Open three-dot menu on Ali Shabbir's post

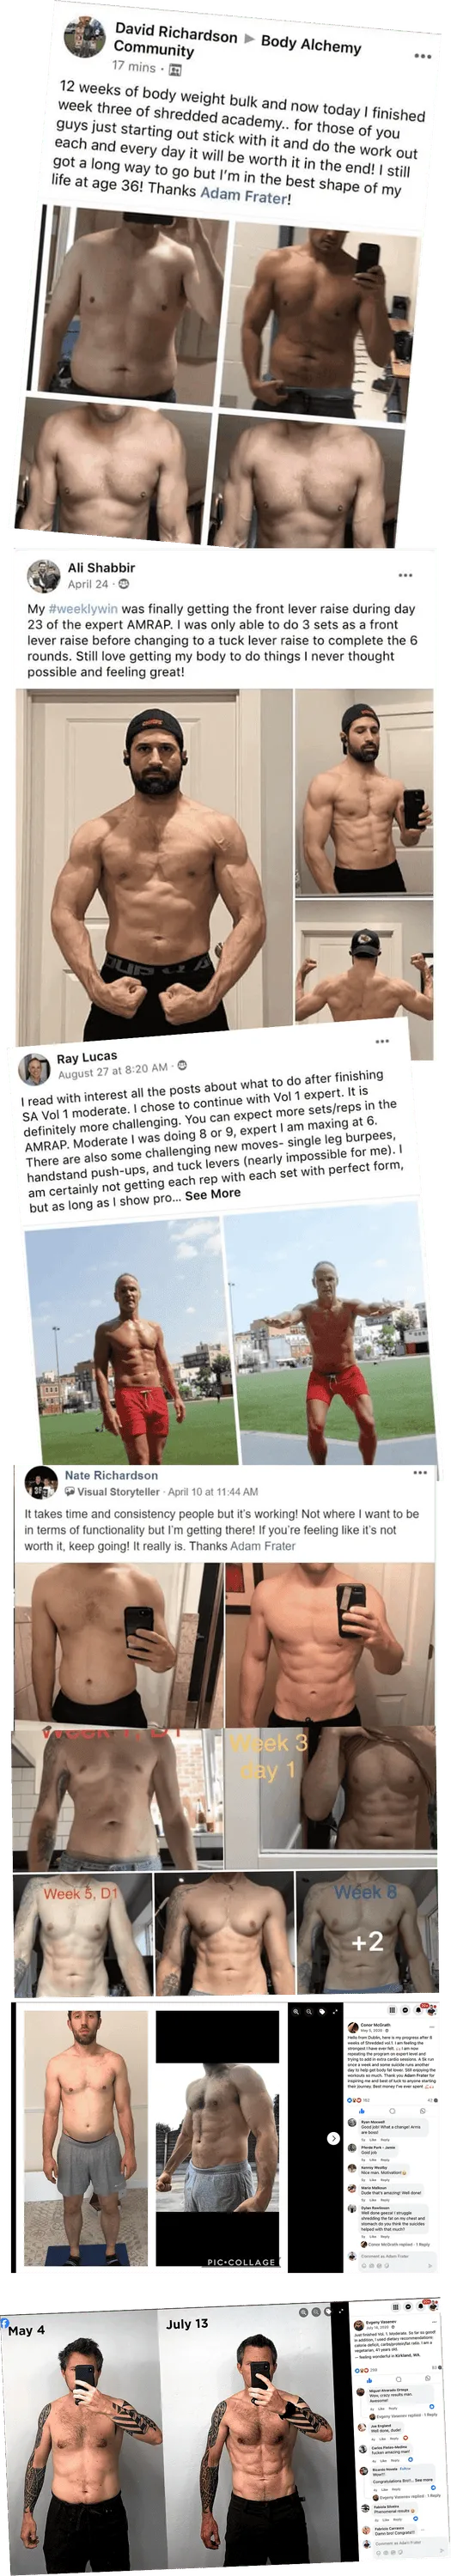coord(405,575)
